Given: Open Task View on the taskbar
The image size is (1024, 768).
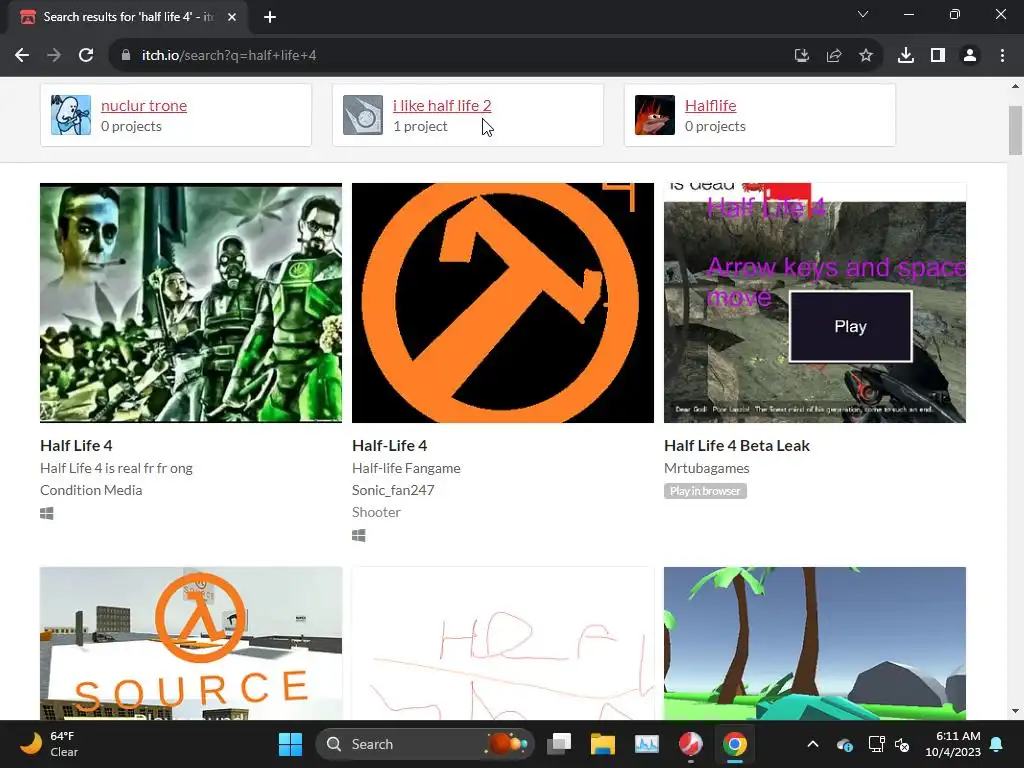Looking at the screenshot, I should click(559, 744).
